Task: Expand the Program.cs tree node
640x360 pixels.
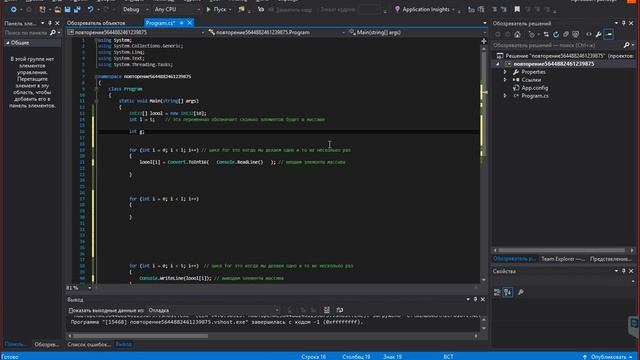Action: click(505, 96)
